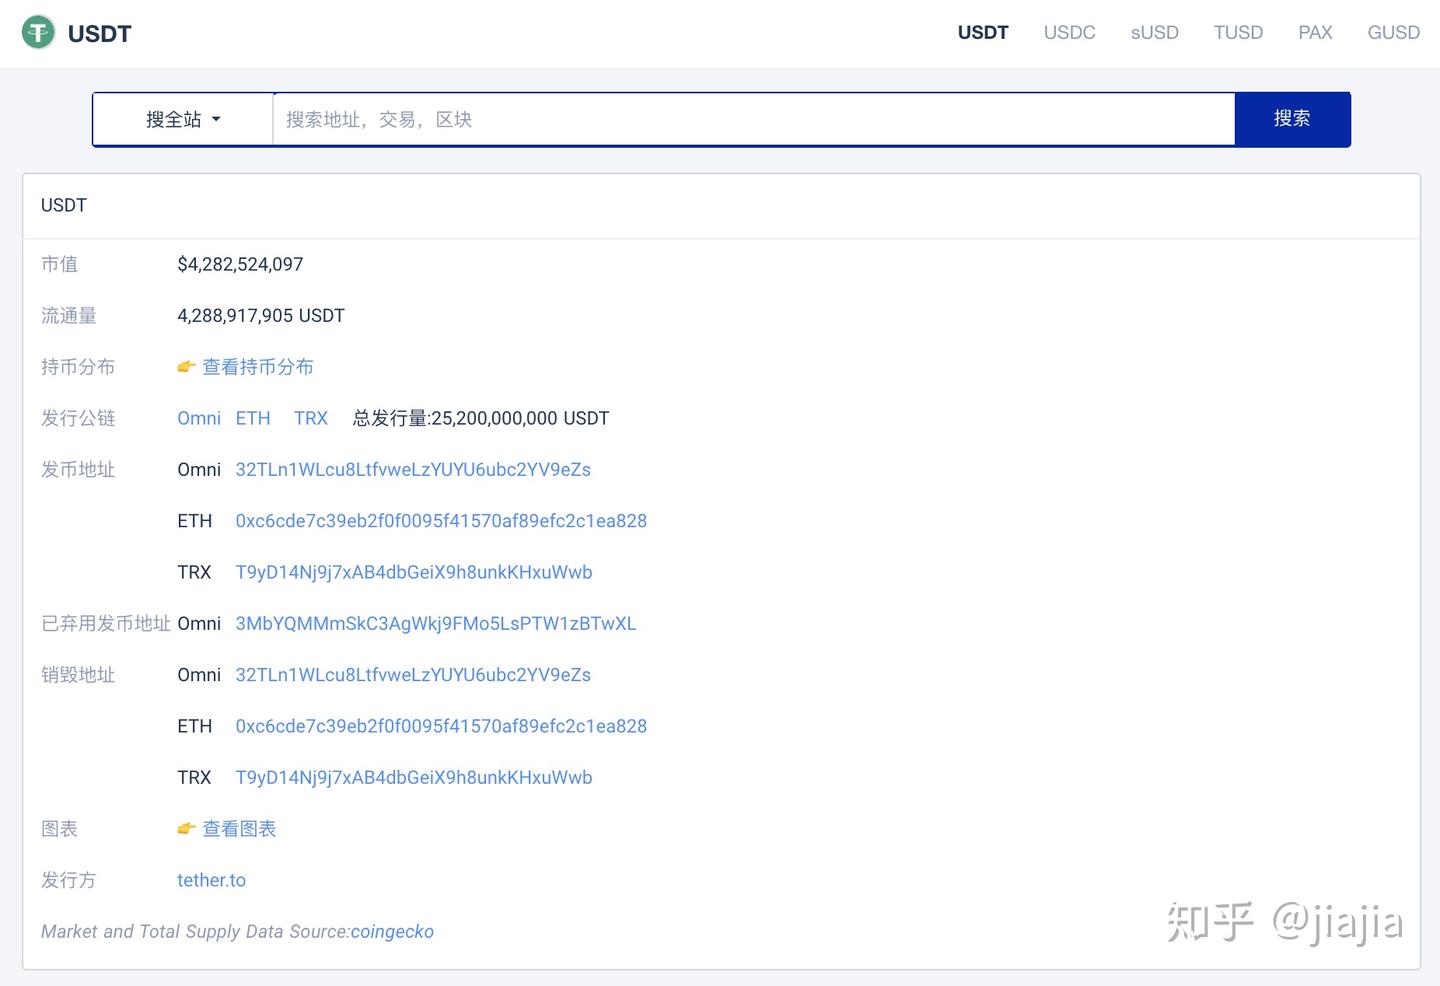Open the 查看持币分布 link
This screenshot has width=1440, height=986.
pos(258,367)
